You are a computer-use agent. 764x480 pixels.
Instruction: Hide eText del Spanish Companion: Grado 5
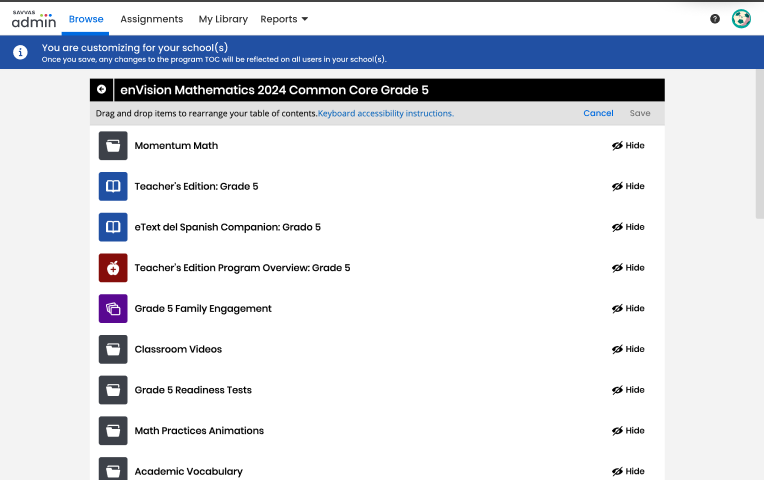click(628, 227)
